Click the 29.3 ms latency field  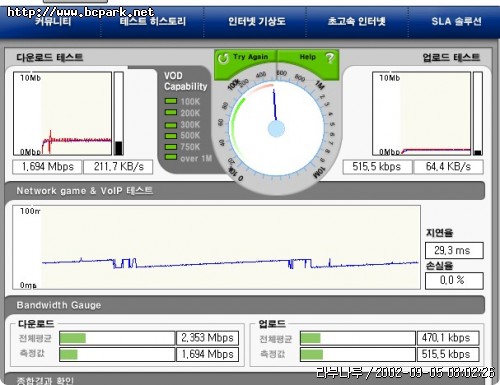tap(454, 250)
